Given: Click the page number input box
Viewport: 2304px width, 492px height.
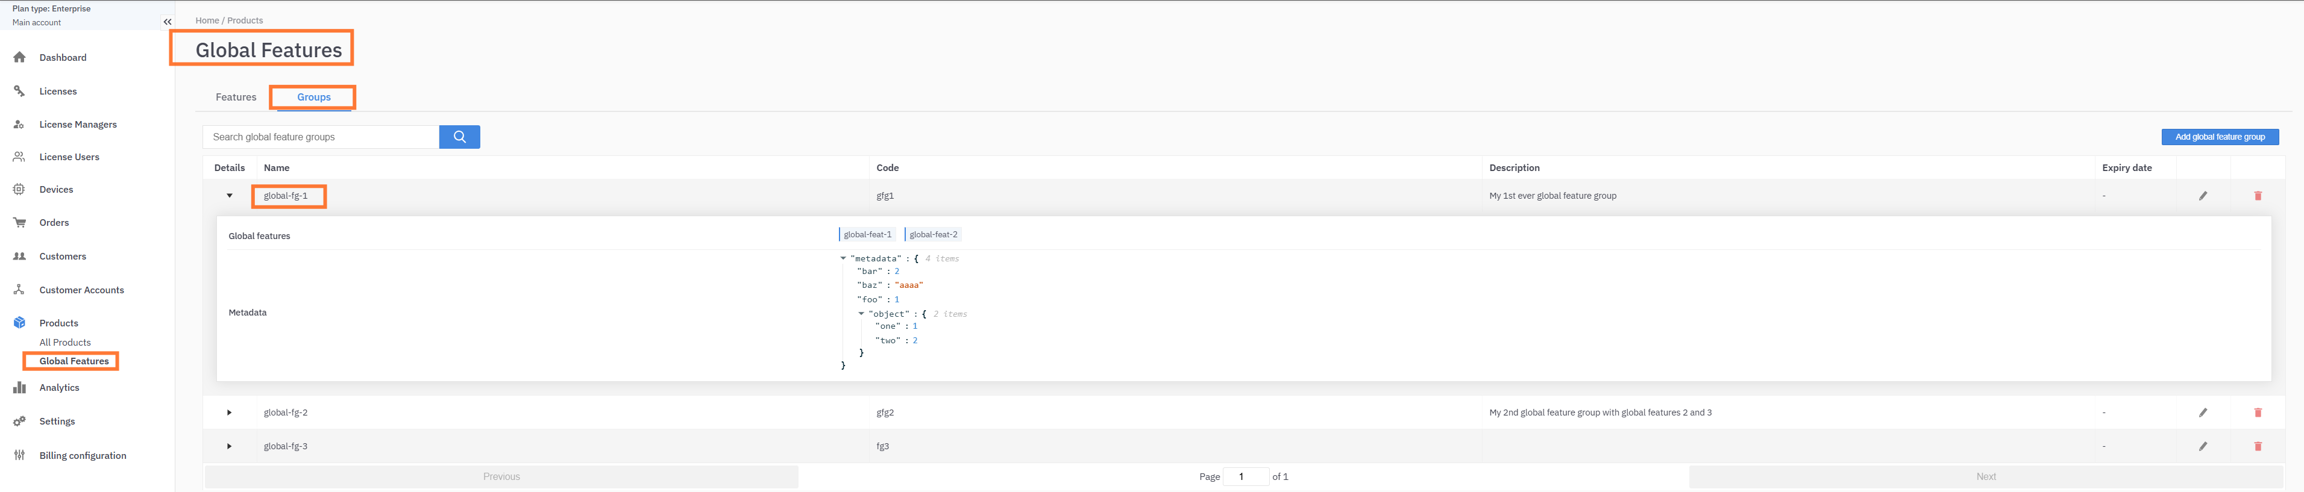Looking at the screenshot, I should click(x=1245, y=477).
